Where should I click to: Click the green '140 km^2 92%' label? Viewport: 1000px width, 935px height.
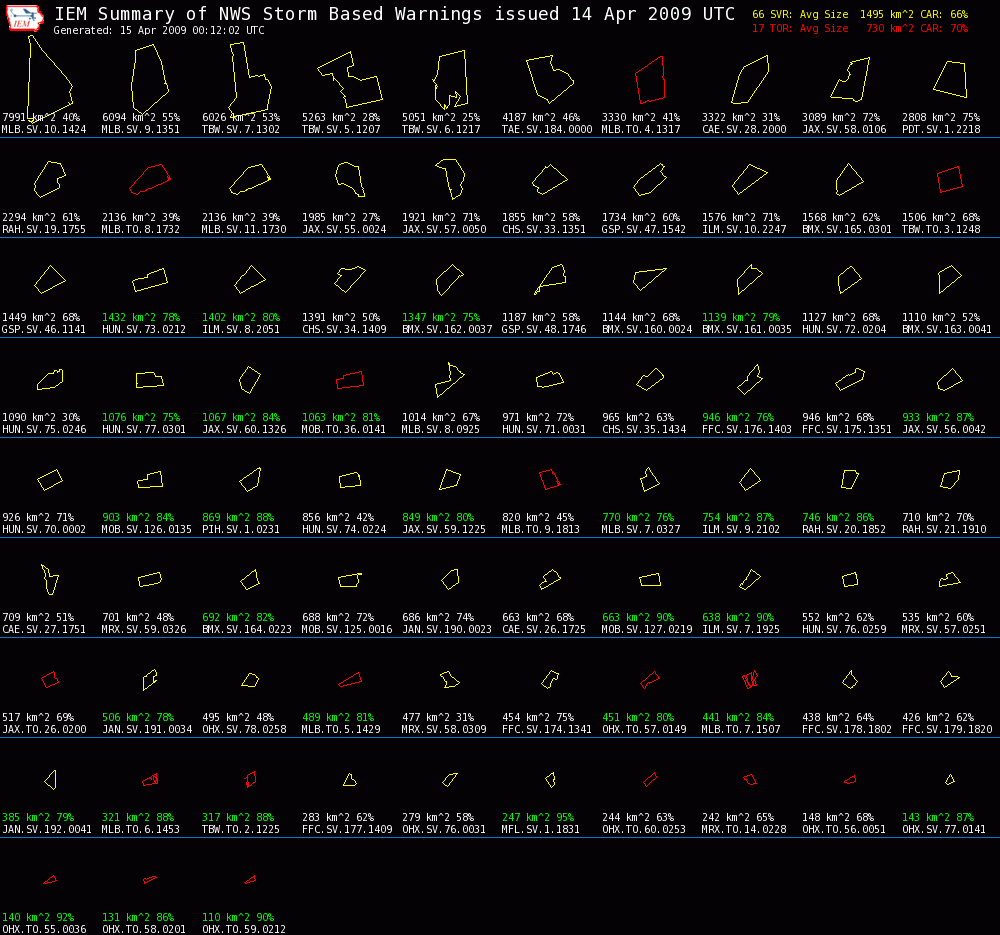click(x=38, y=917)
